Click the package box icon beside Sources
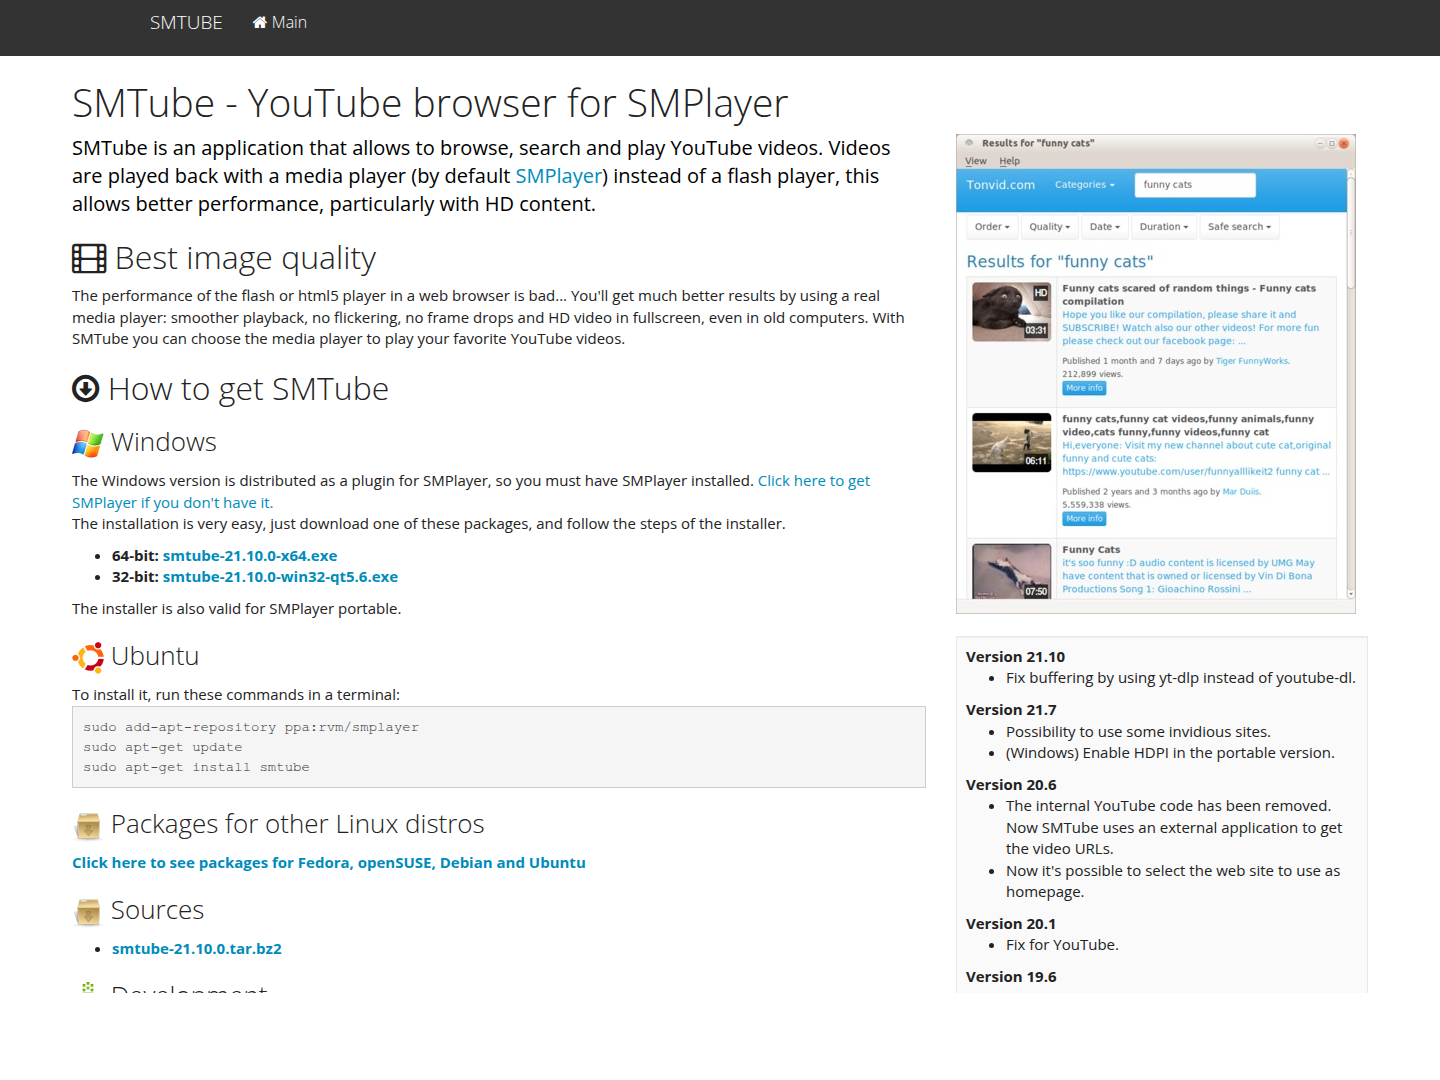This screenshot has height=1080, width=1440. [88, 912]
